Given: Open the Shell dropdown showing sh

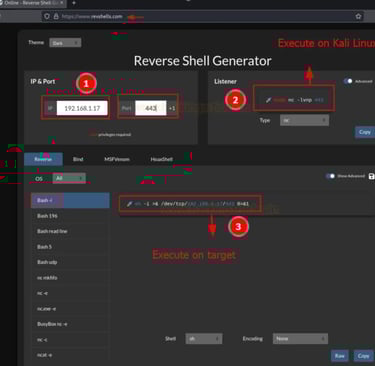Looking at the screenshot, I should (204, 339).
